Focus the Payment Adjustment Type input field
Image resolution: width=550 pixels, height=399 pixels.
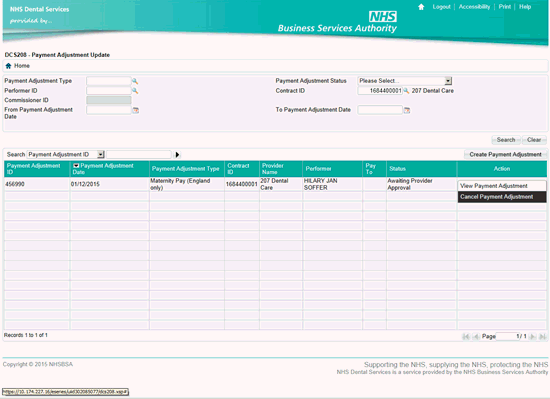109,81
